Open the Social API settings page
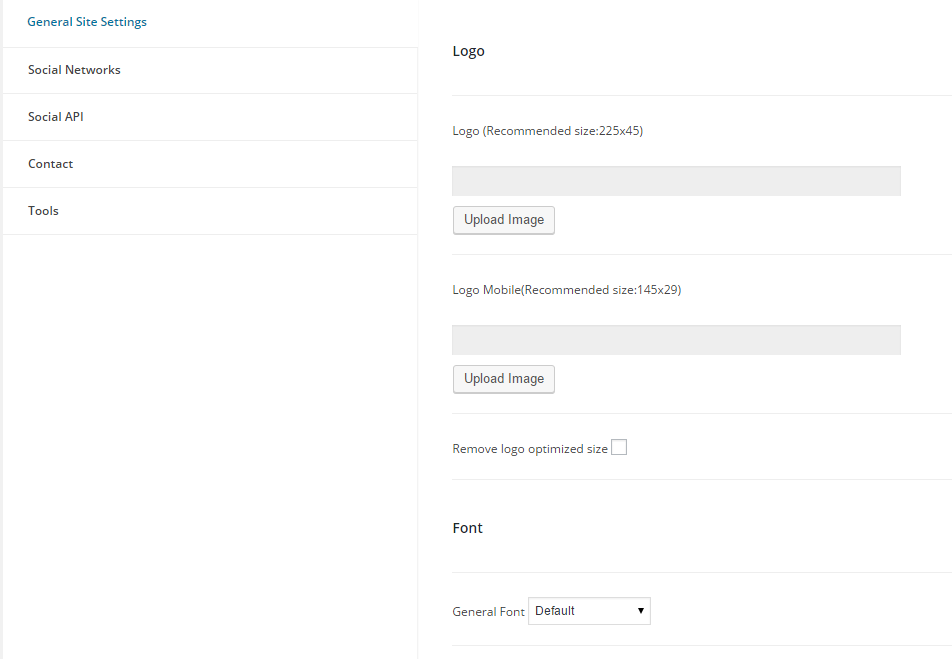The height and width of the screenshot is (659, 952). pos(56,117)
